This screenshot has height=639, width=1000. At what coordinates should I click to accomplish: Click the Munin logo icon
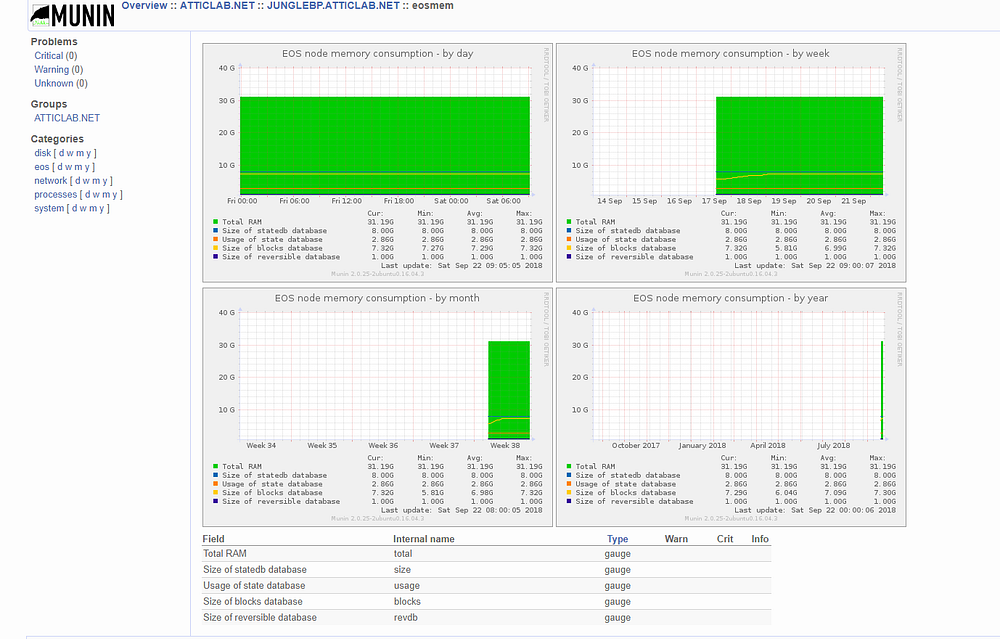[73, 15]
